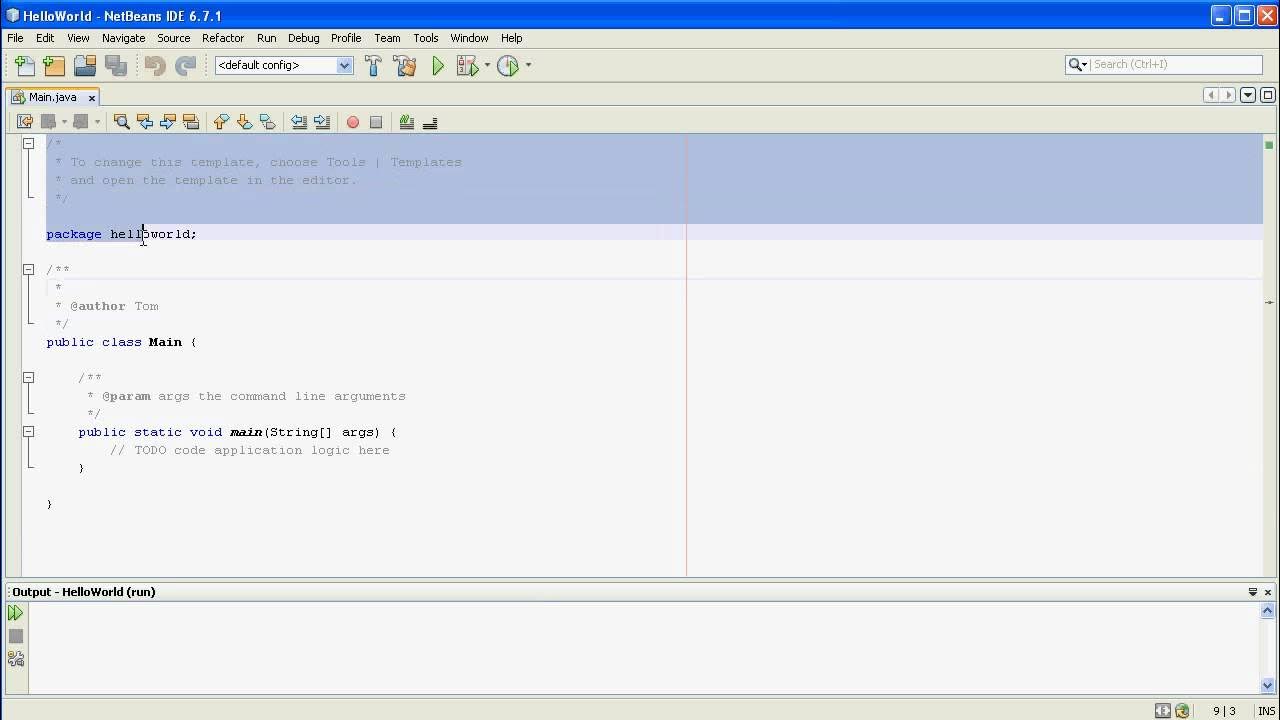Click the Redo arrow icon
The height and width of the screenshot is (720, 1280).
pos(186,65)
